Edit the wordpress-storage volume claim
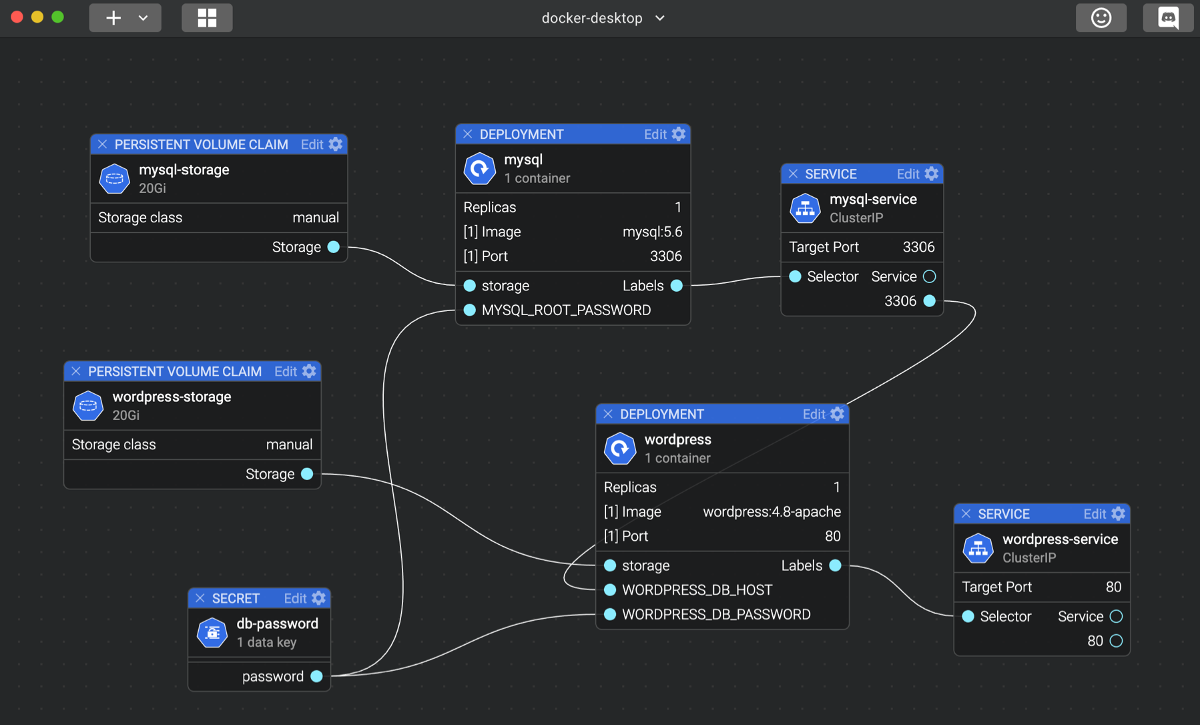This screenshot has width=1200, height=725. tap(286, 372)
